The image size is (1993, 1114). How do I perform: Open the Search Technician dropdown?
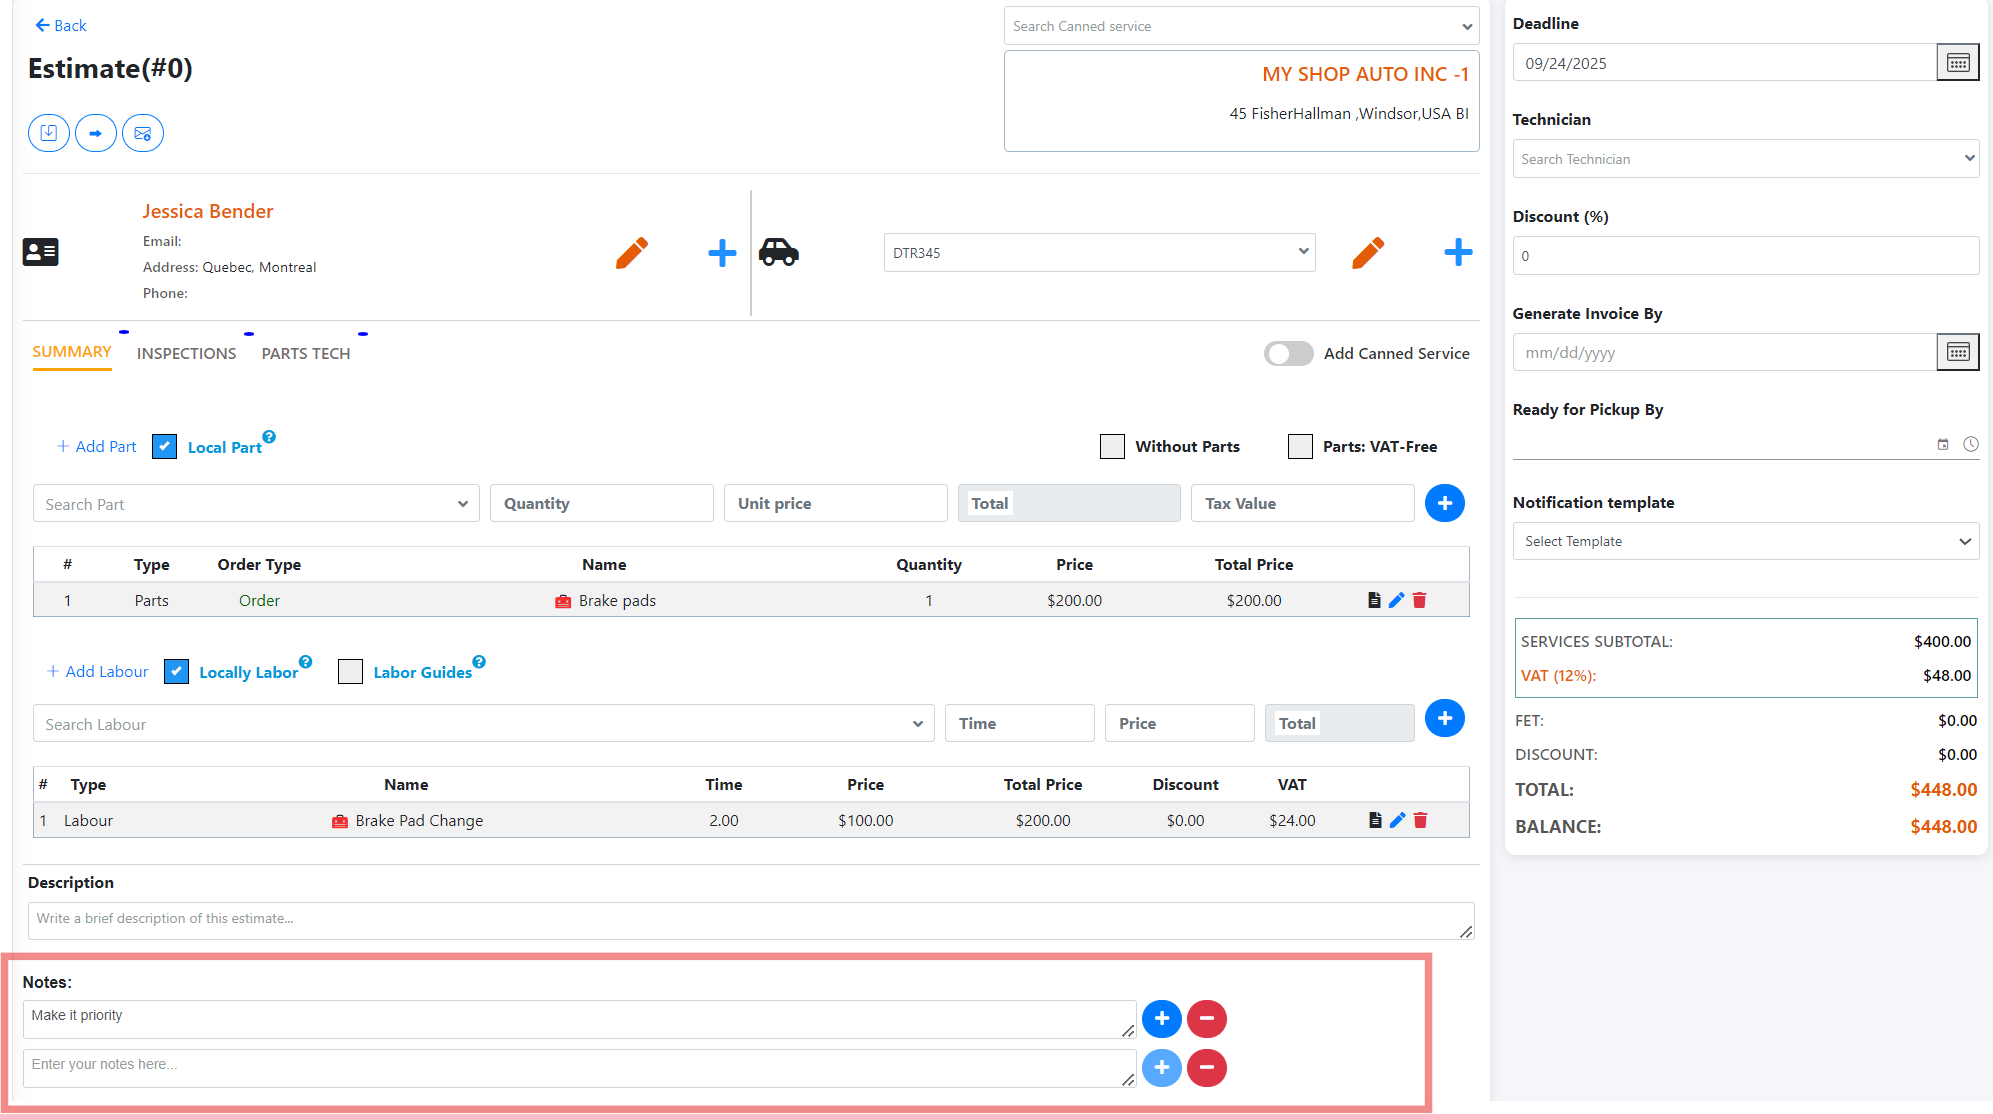pos(1745,159)
